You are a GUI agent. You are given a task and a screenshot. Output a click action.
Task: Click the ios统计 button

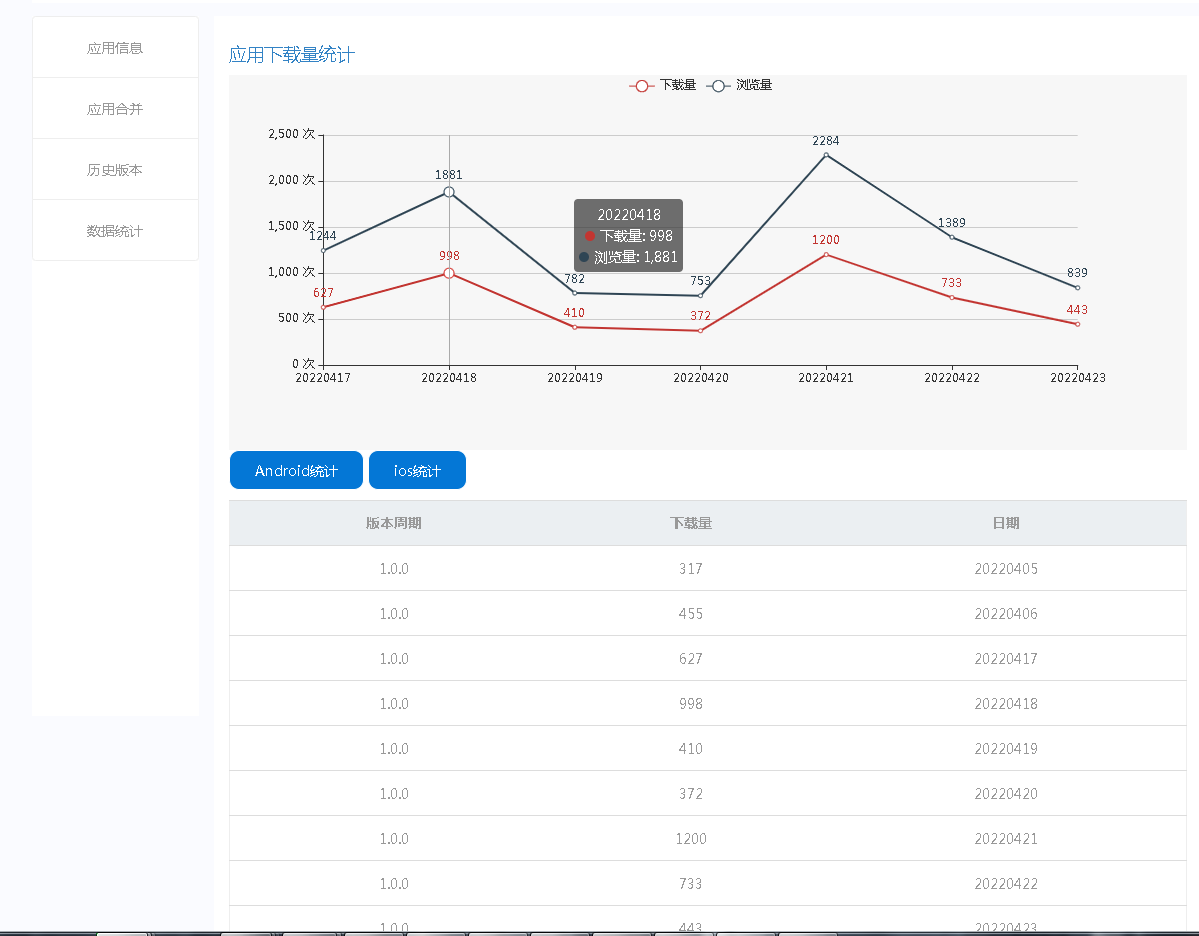[x=417, y=471]
